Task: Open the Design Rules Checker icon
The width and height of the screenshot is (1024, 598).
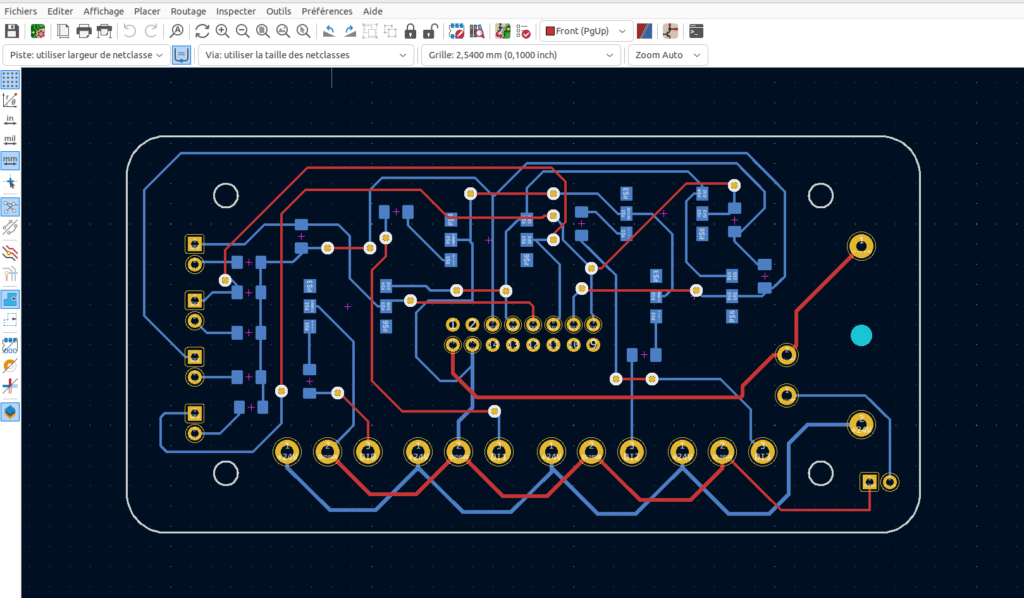Action: tap(526, 31)
